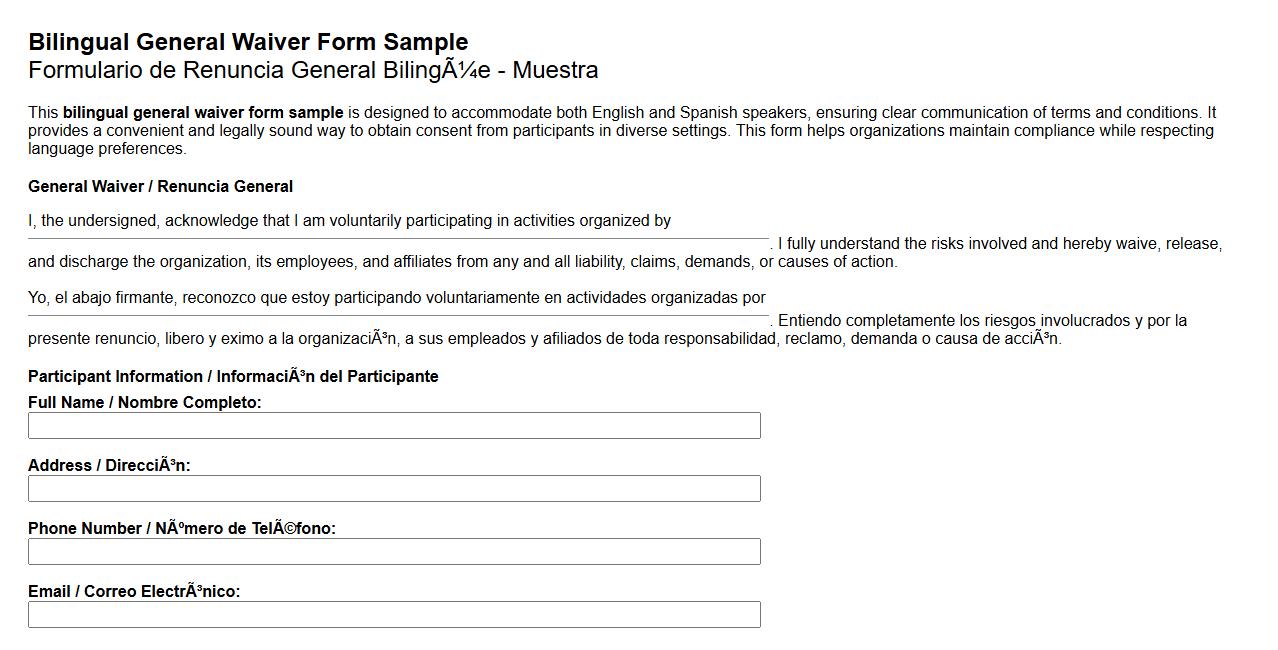Click inside the Address text box
The image size is (1278, 650).
pyautogui.click(x=394, y=488)
